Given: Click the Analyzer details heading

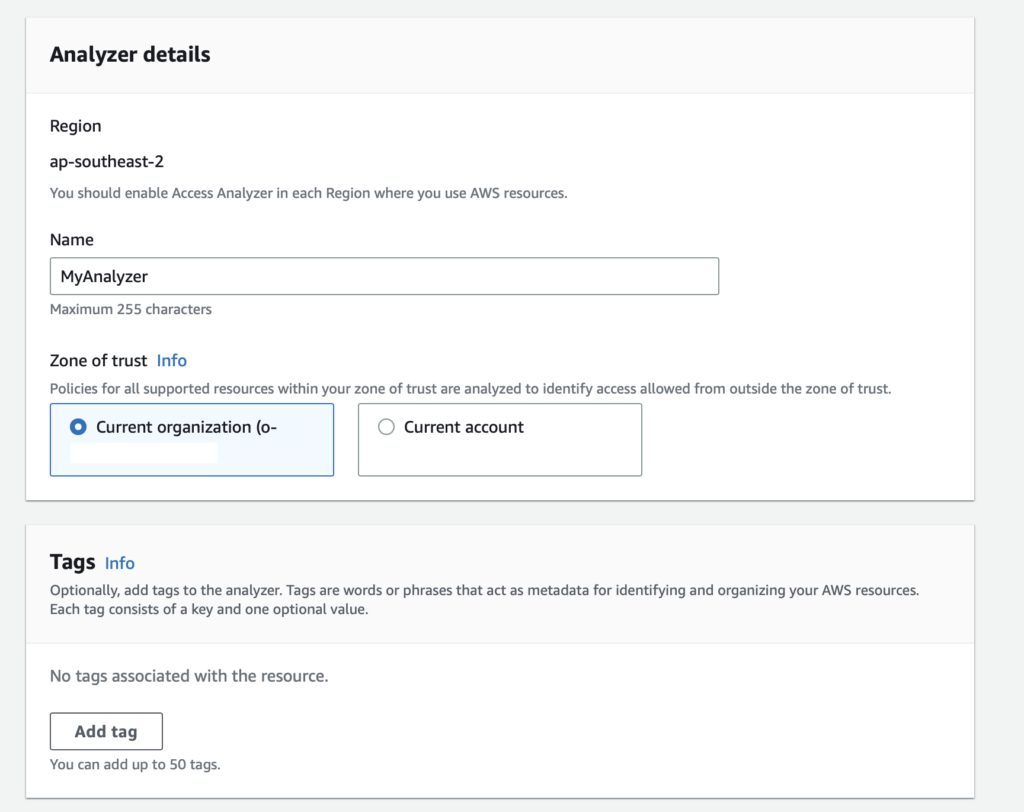Looking at the screenshot, I should [130, 54].
